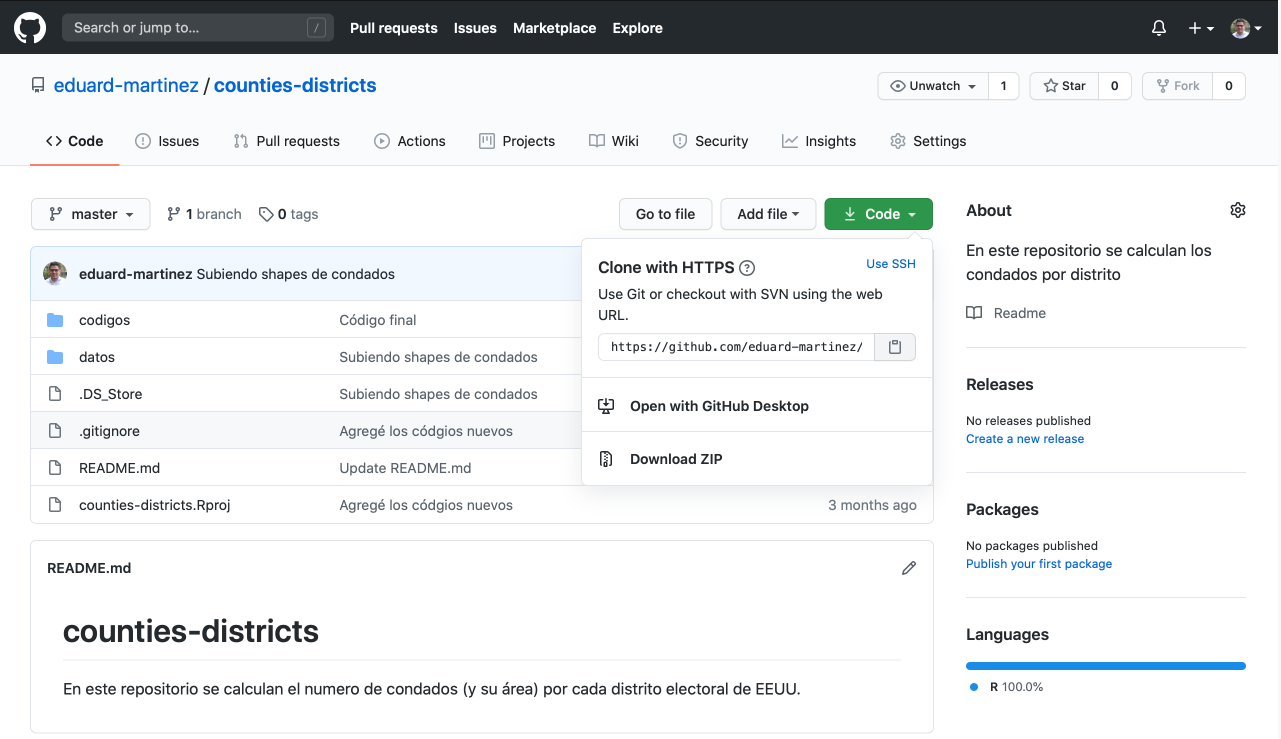Screen dimensions: 1281x739
Task: Open the Insights tab
Action: click(x=819, y=141)
